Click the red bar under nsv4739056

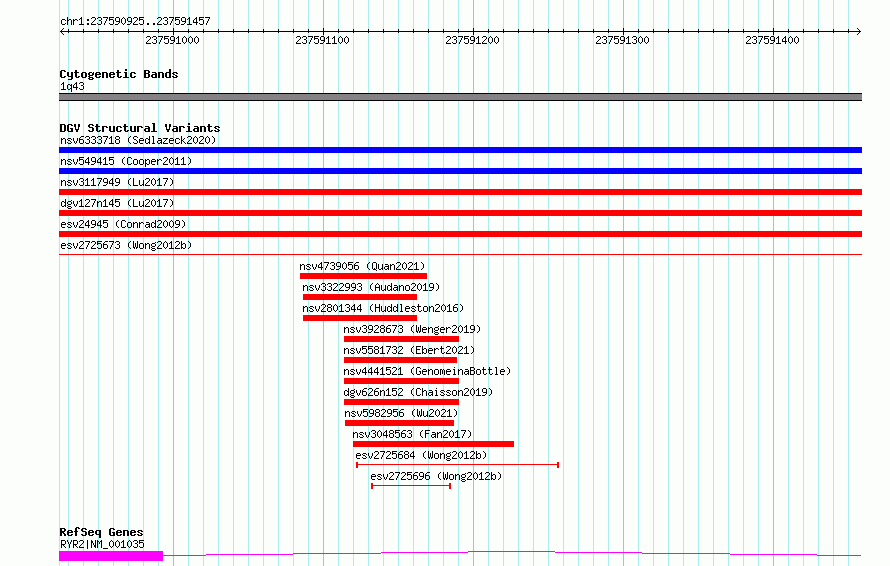coord(363,276)
